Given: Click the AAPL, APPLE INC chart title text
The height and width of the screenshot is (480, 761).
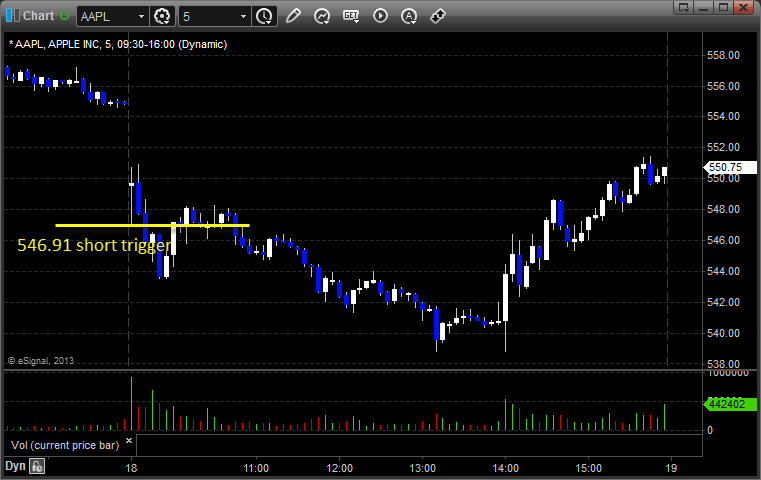Looking at the screenshot, I should (x=118, y=44).
